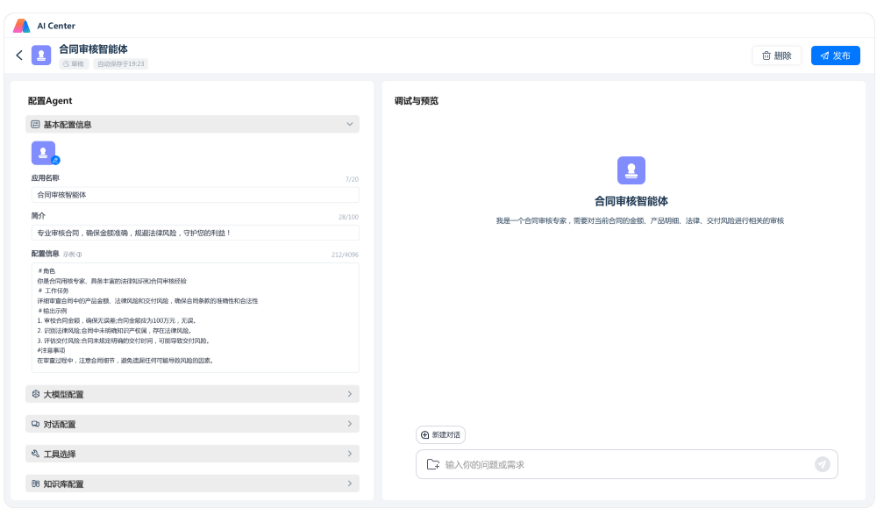Click the preview agent avatar in chat panel
This screenshot has height=520, width=887.
click(631, 170)
